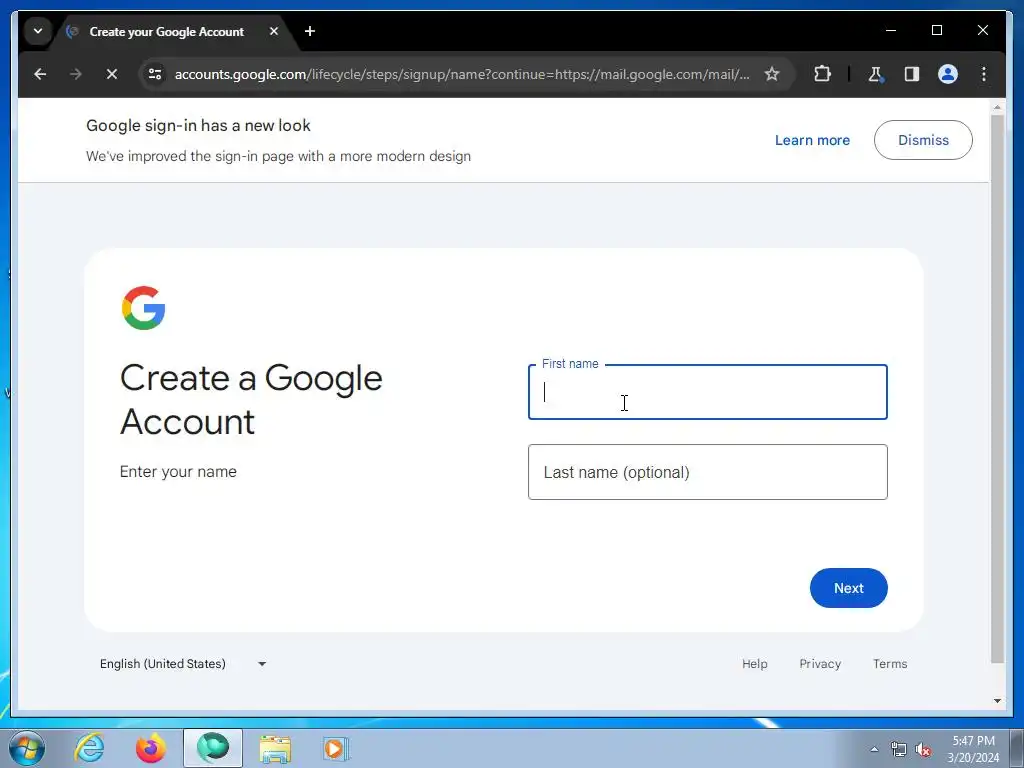The height and width of the screenshot is (768, 1024).
Task: Expand the tab search dropdown
Action: point(38,31)
